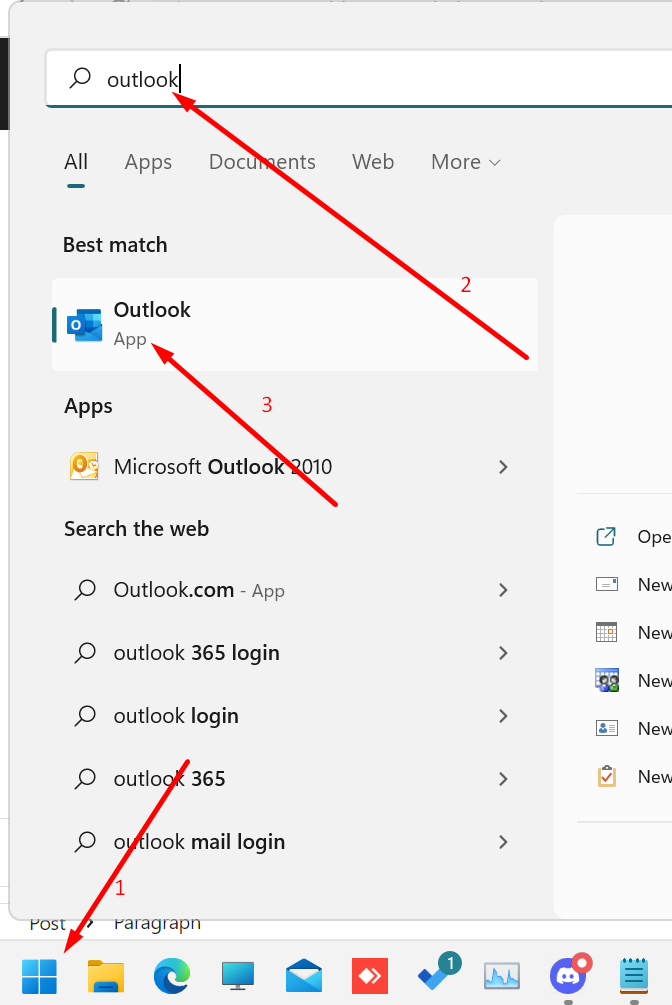Select the outlook 365 web suggestion text
The width and height of the screenshot is (672, 1005).
(169, 779)
